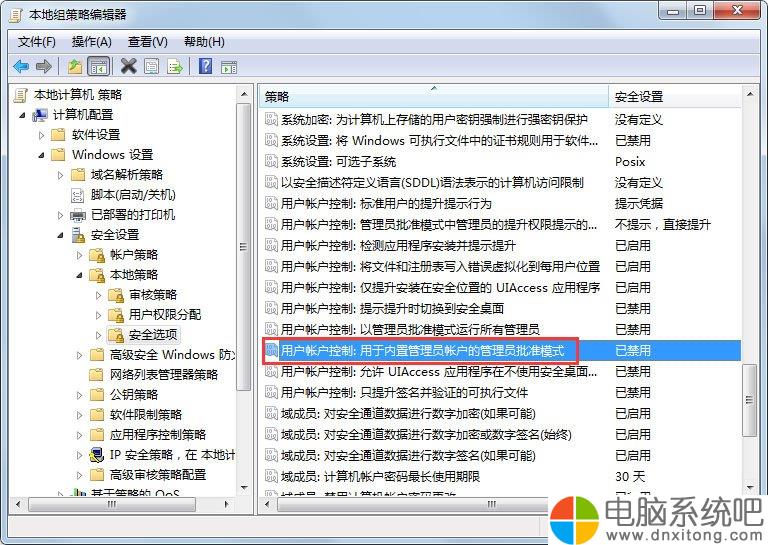Image resolution: width=768 pixels, height=545 pixels.
Task: Click the 审核策略 folder icon
Action: click(x=116, y=295)
